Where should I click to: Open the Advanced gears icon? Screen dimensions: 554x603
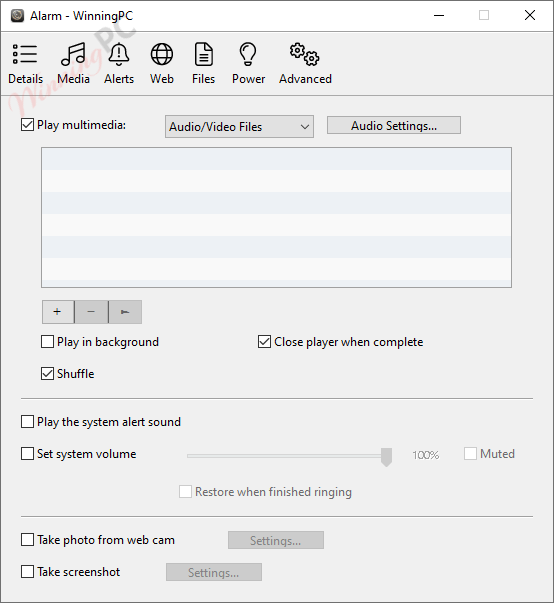(304, 54)
